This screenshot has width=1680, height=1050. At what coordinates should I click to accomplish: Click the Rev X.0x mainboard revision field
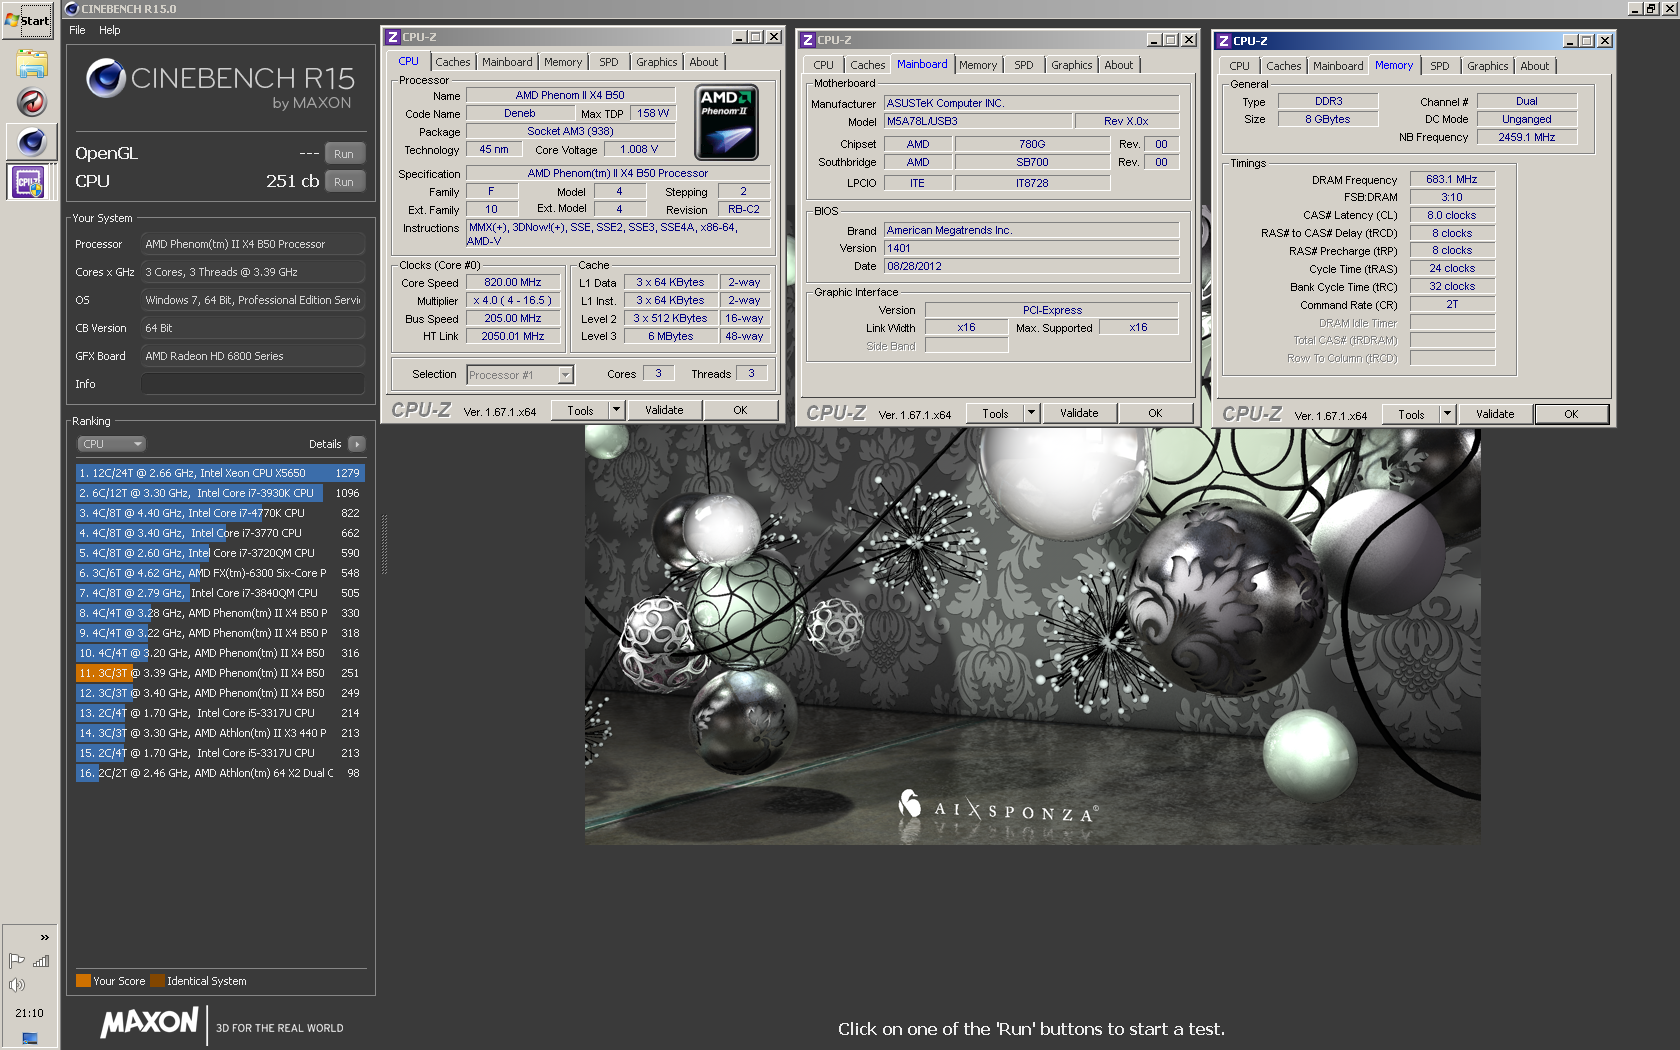pos(1126,121)
